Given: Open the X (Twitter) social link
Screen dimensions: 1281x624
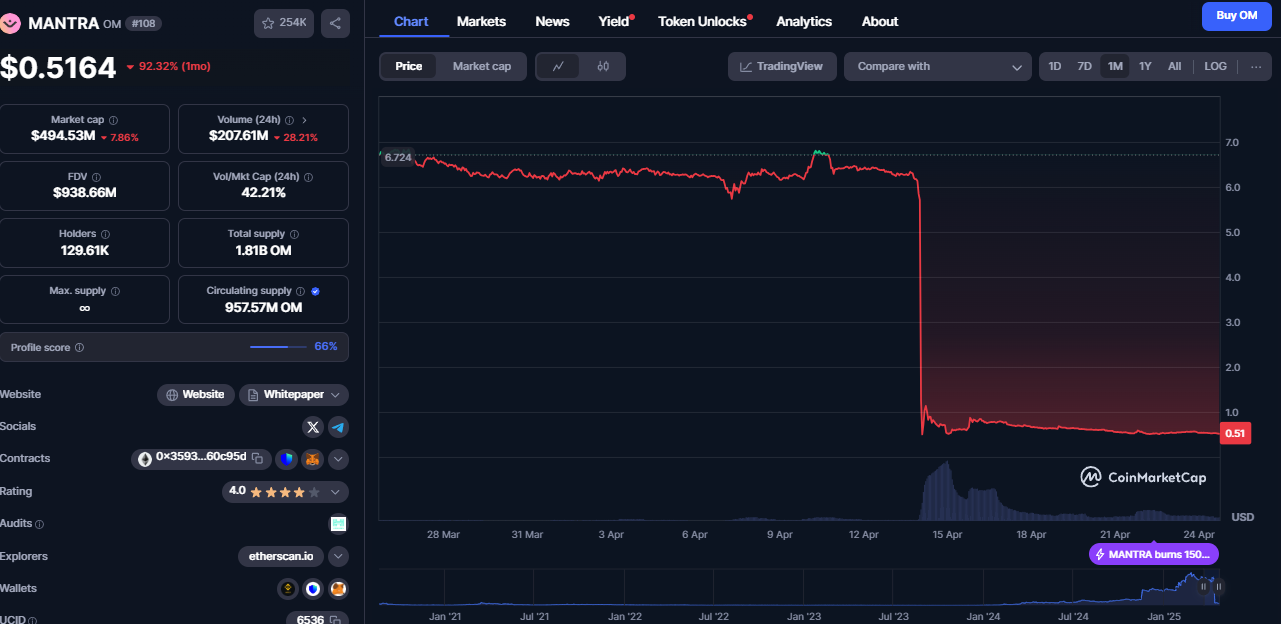Looking at the screenshot, I should 313,427.
